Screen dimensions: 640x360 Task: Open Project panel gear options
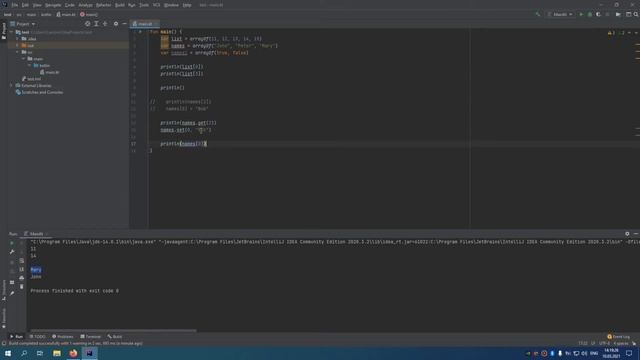click(x=116, y=24)
